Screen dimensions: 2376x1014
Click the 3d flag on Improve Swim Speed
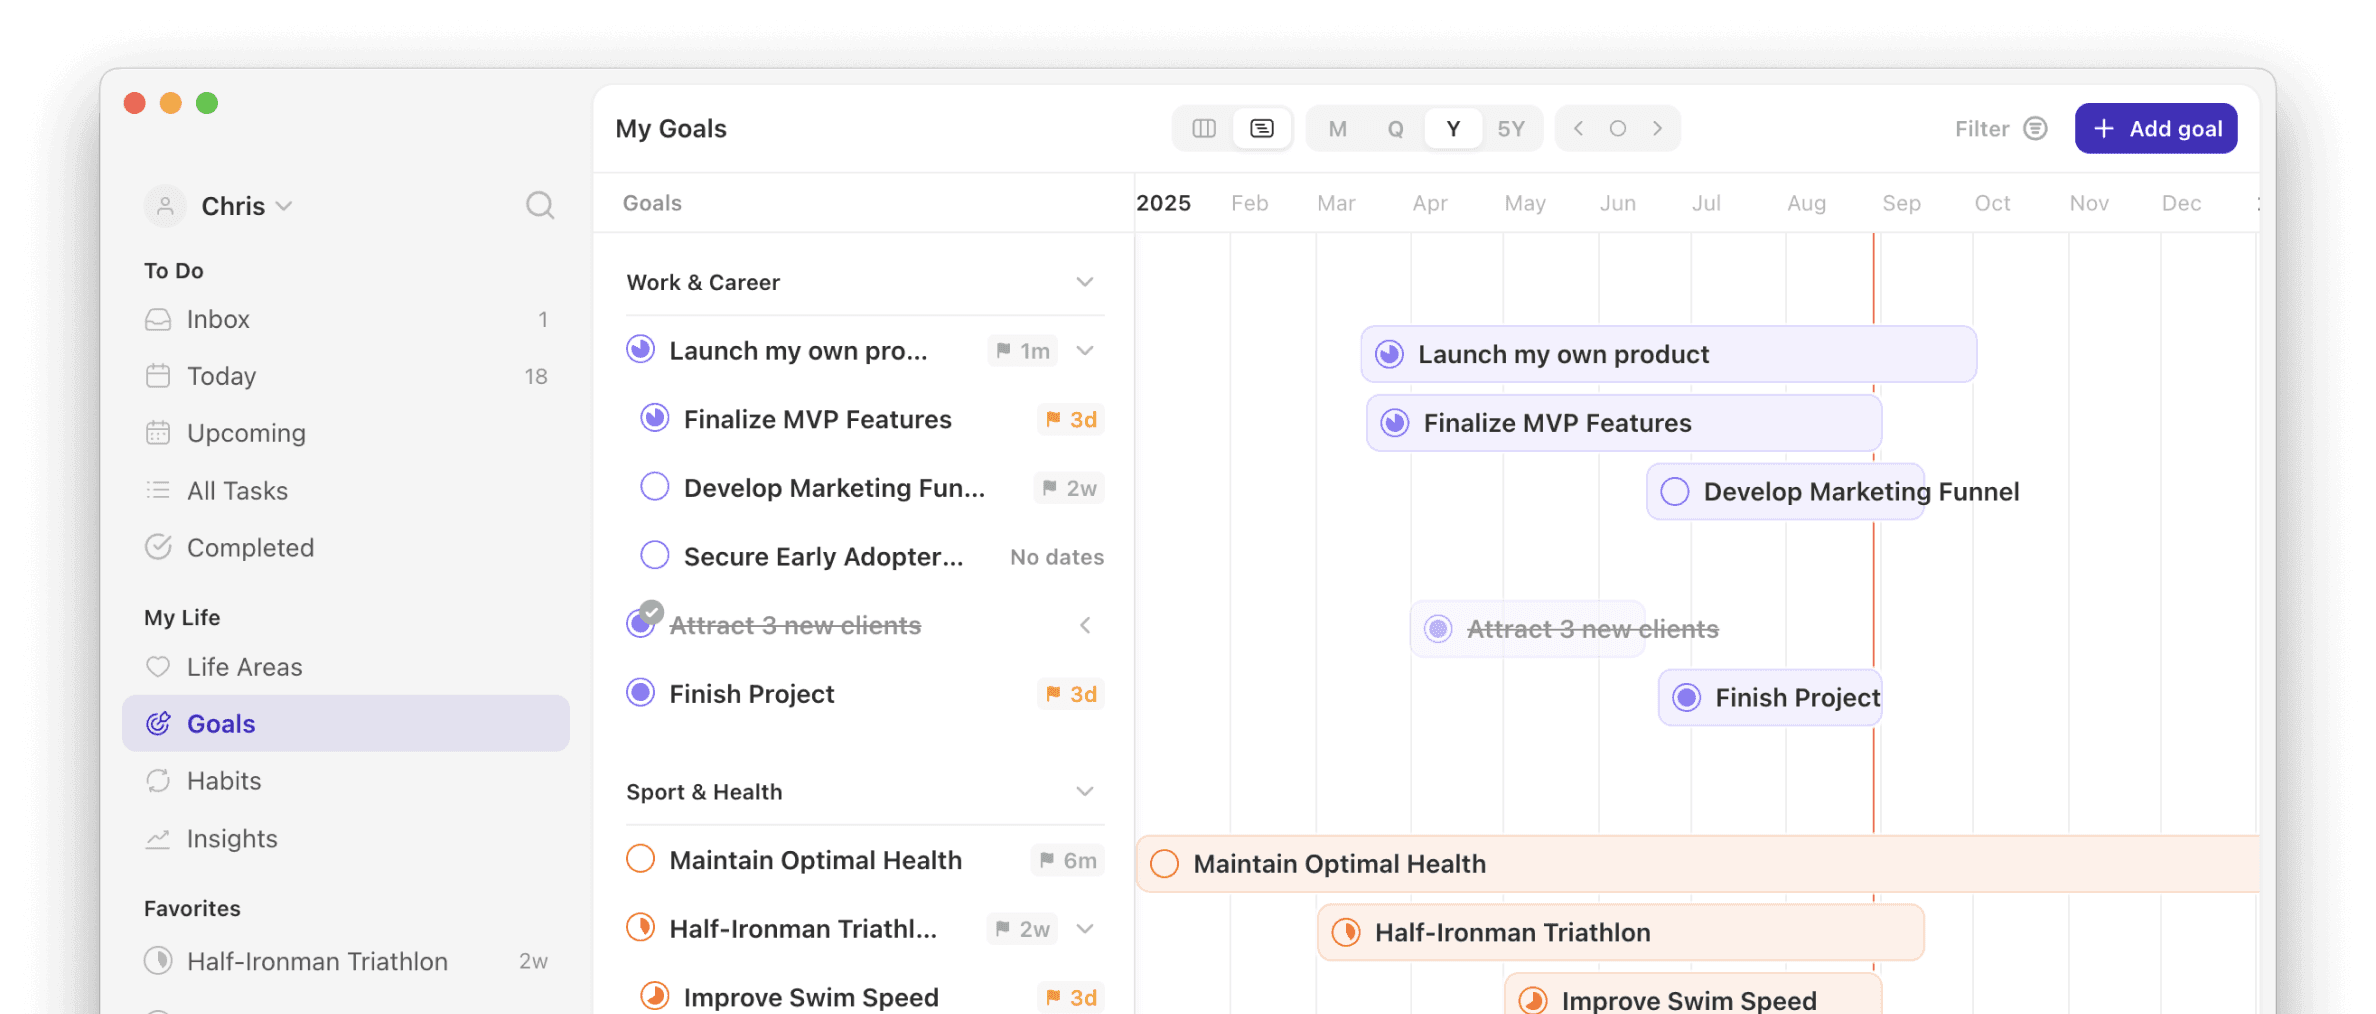[x=1071, y=997]
